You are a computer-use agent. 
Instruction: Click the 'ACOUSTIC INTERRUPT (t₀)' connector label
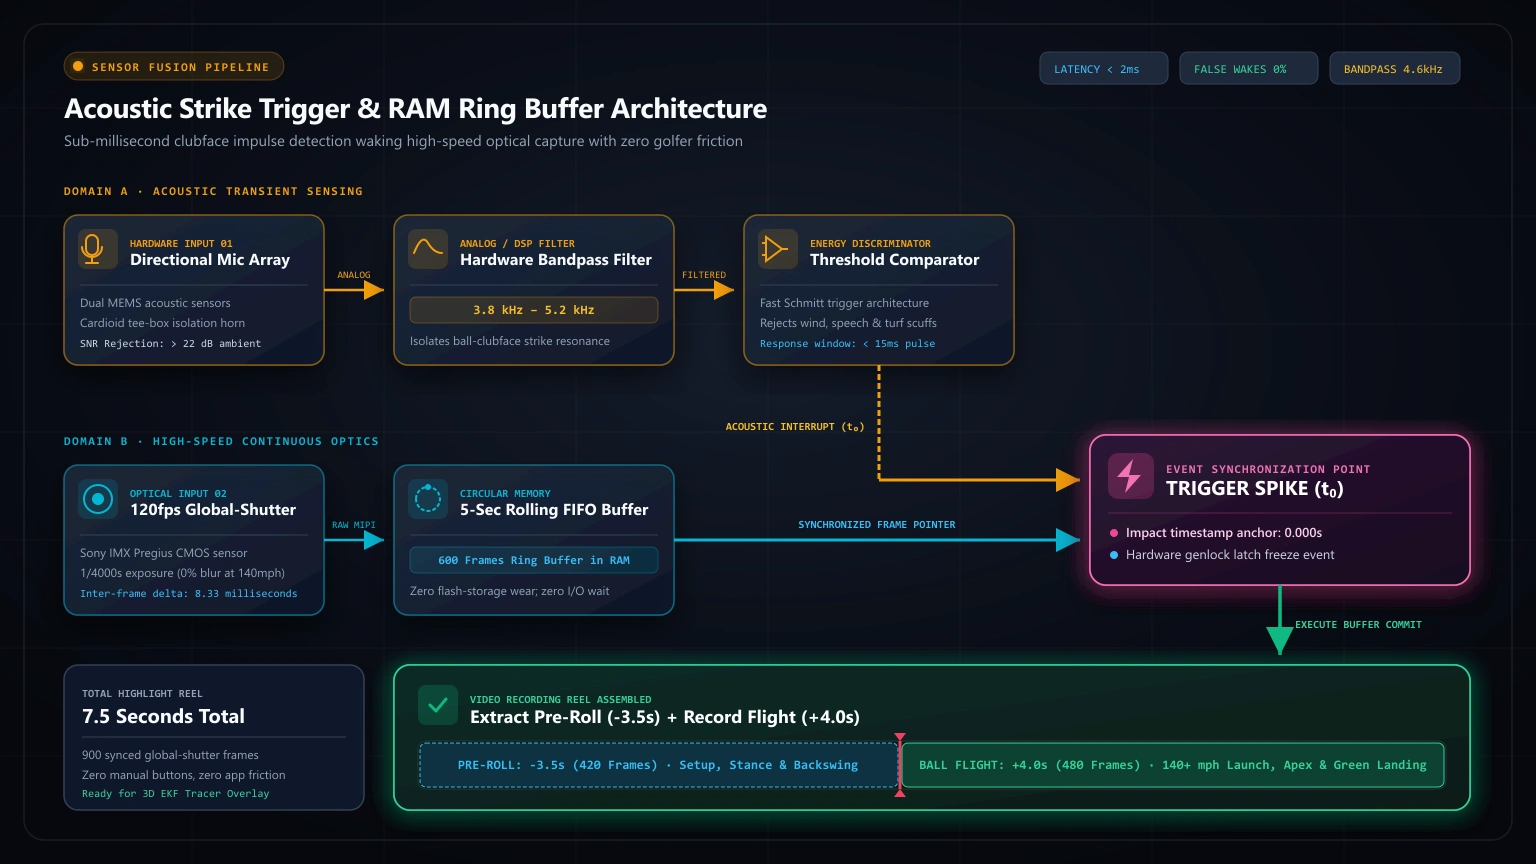pos(795,427)
